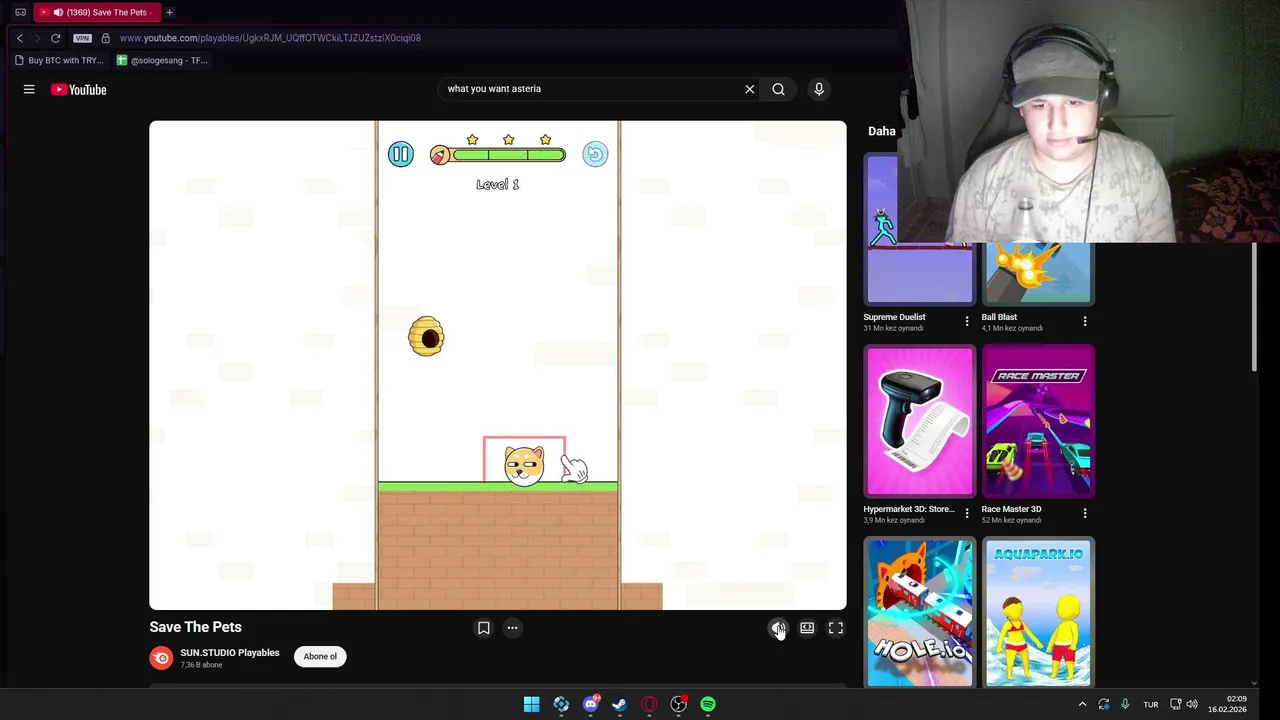Image resolution: width=1280 pixels, height=720 pixels.
Task: Mute the playable's sound via speaker icon
Action: pos(778,628)
